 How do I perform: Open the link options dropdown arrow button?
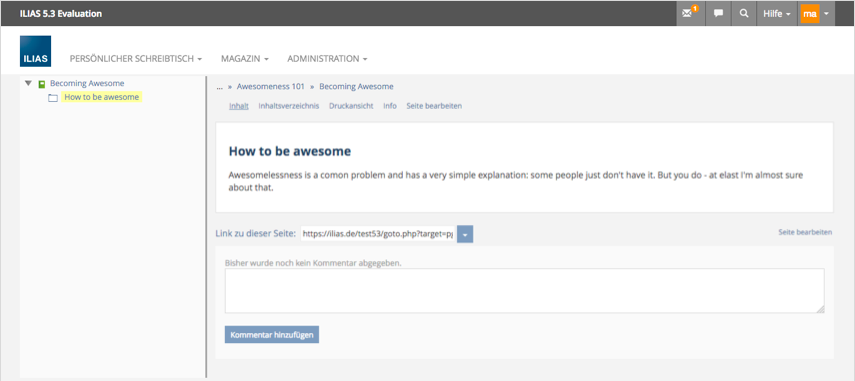[x=465, y=234]
